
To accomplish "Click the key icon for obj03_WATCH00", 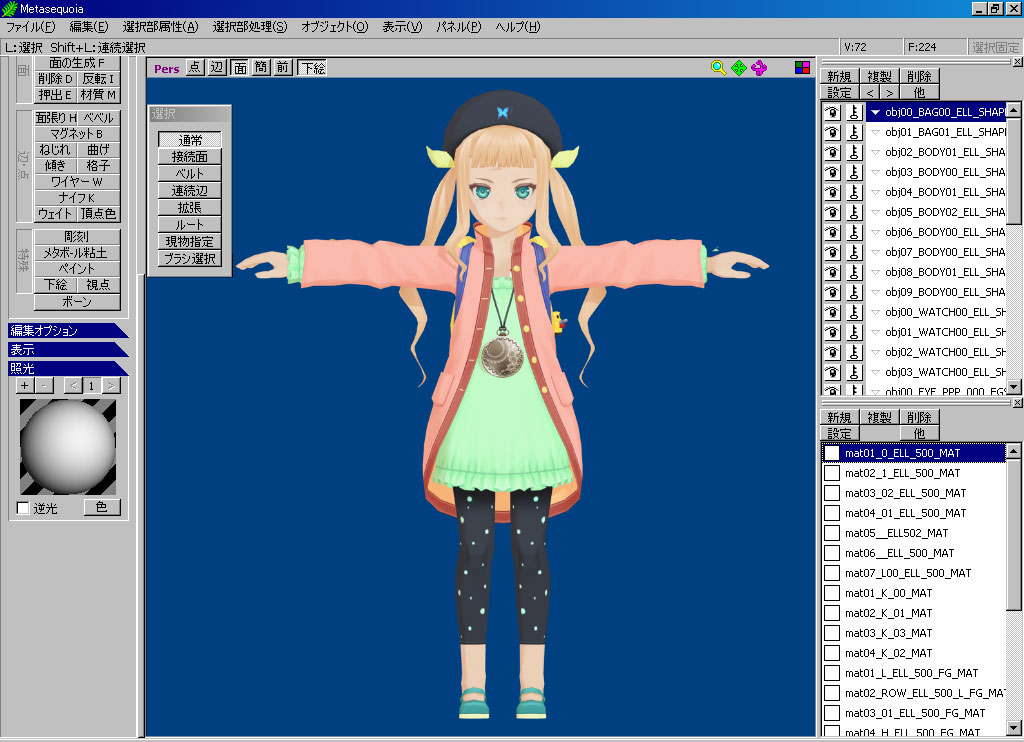I will [x=854, y=372].
